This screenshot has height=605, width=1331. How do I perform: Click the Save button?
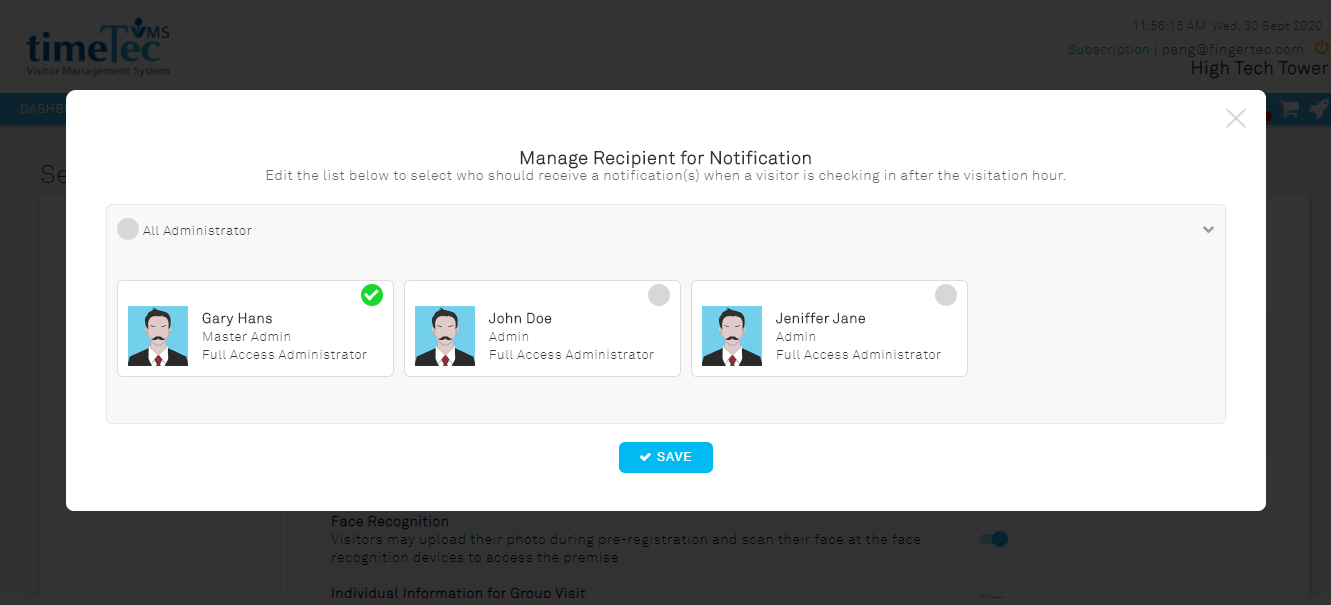666,457
